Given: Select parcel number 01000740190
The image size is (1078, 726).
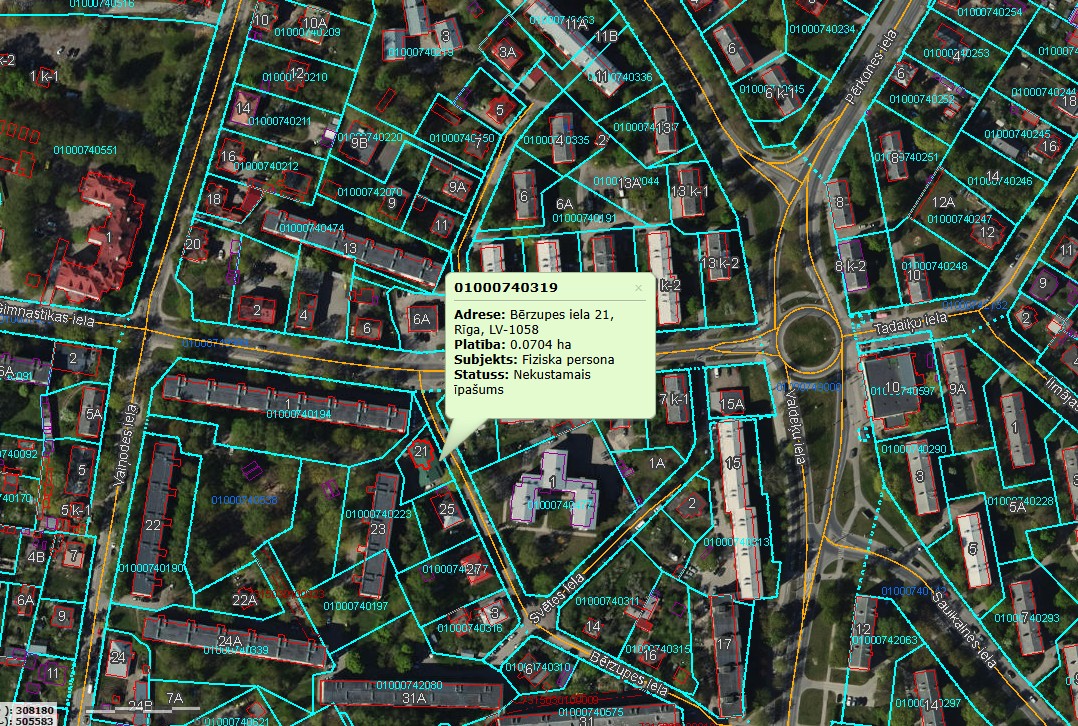Looking at the screenshot, I should click(x=151, y=568).
